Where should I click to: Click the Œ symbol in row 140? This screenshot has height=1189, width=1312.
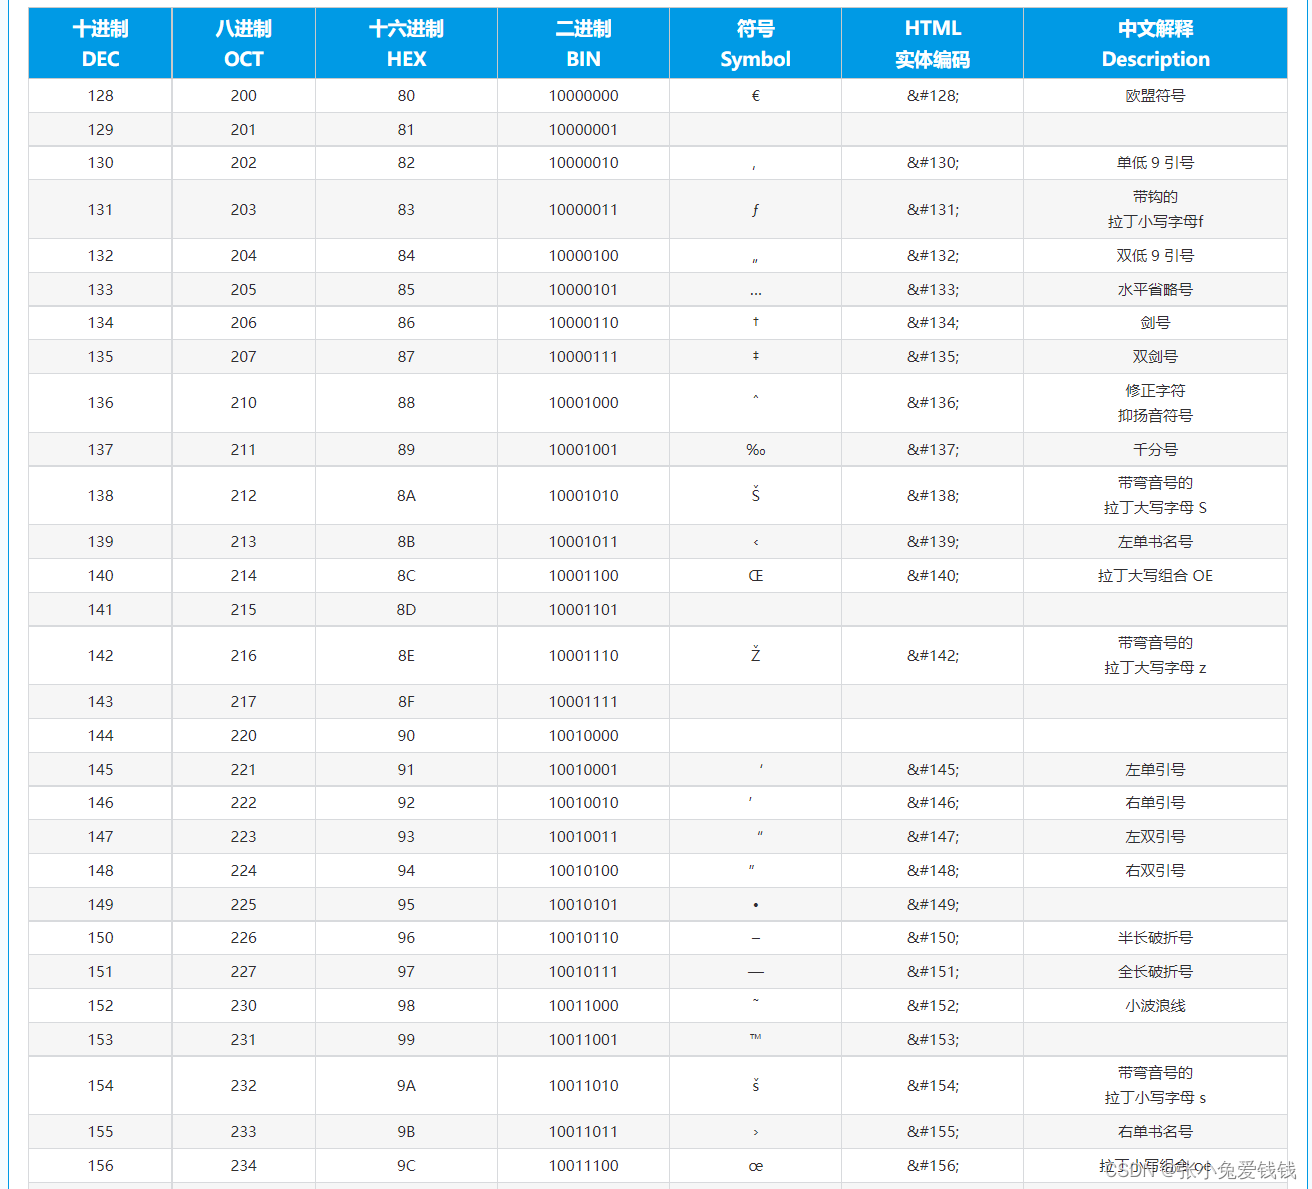click(755, 576)
